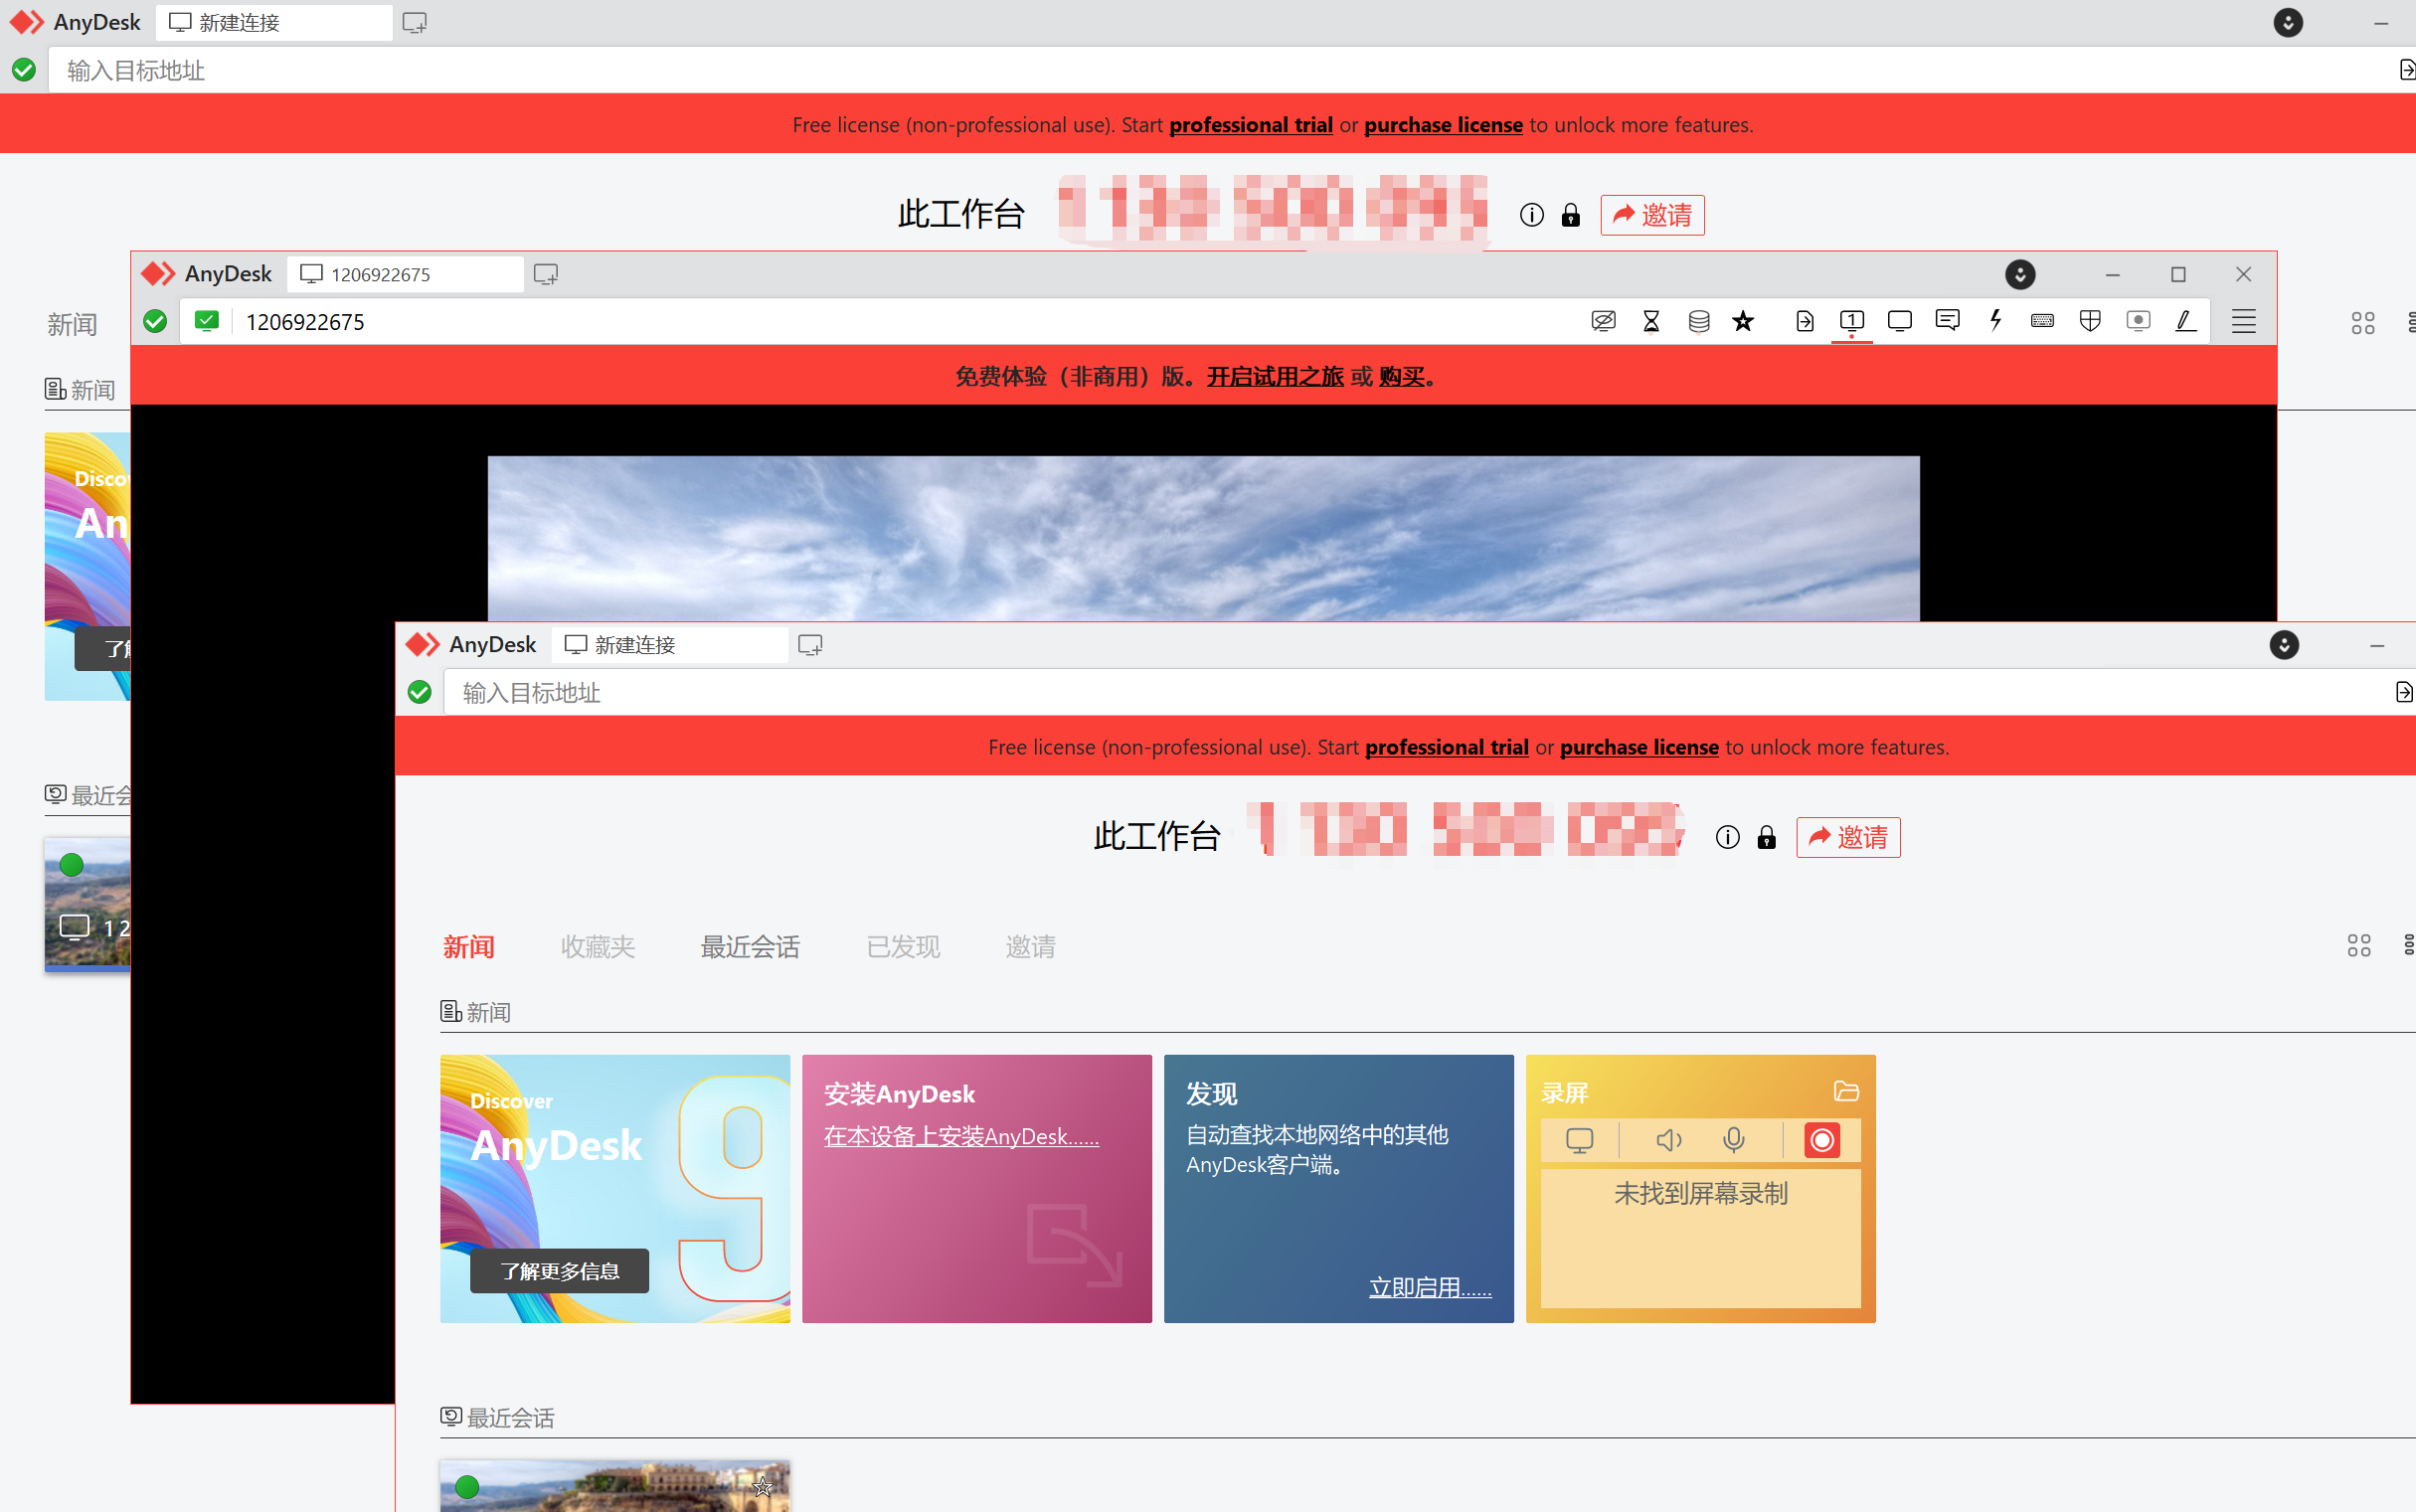Toggle screen capture on 录屏 card

(1579, 1140)
